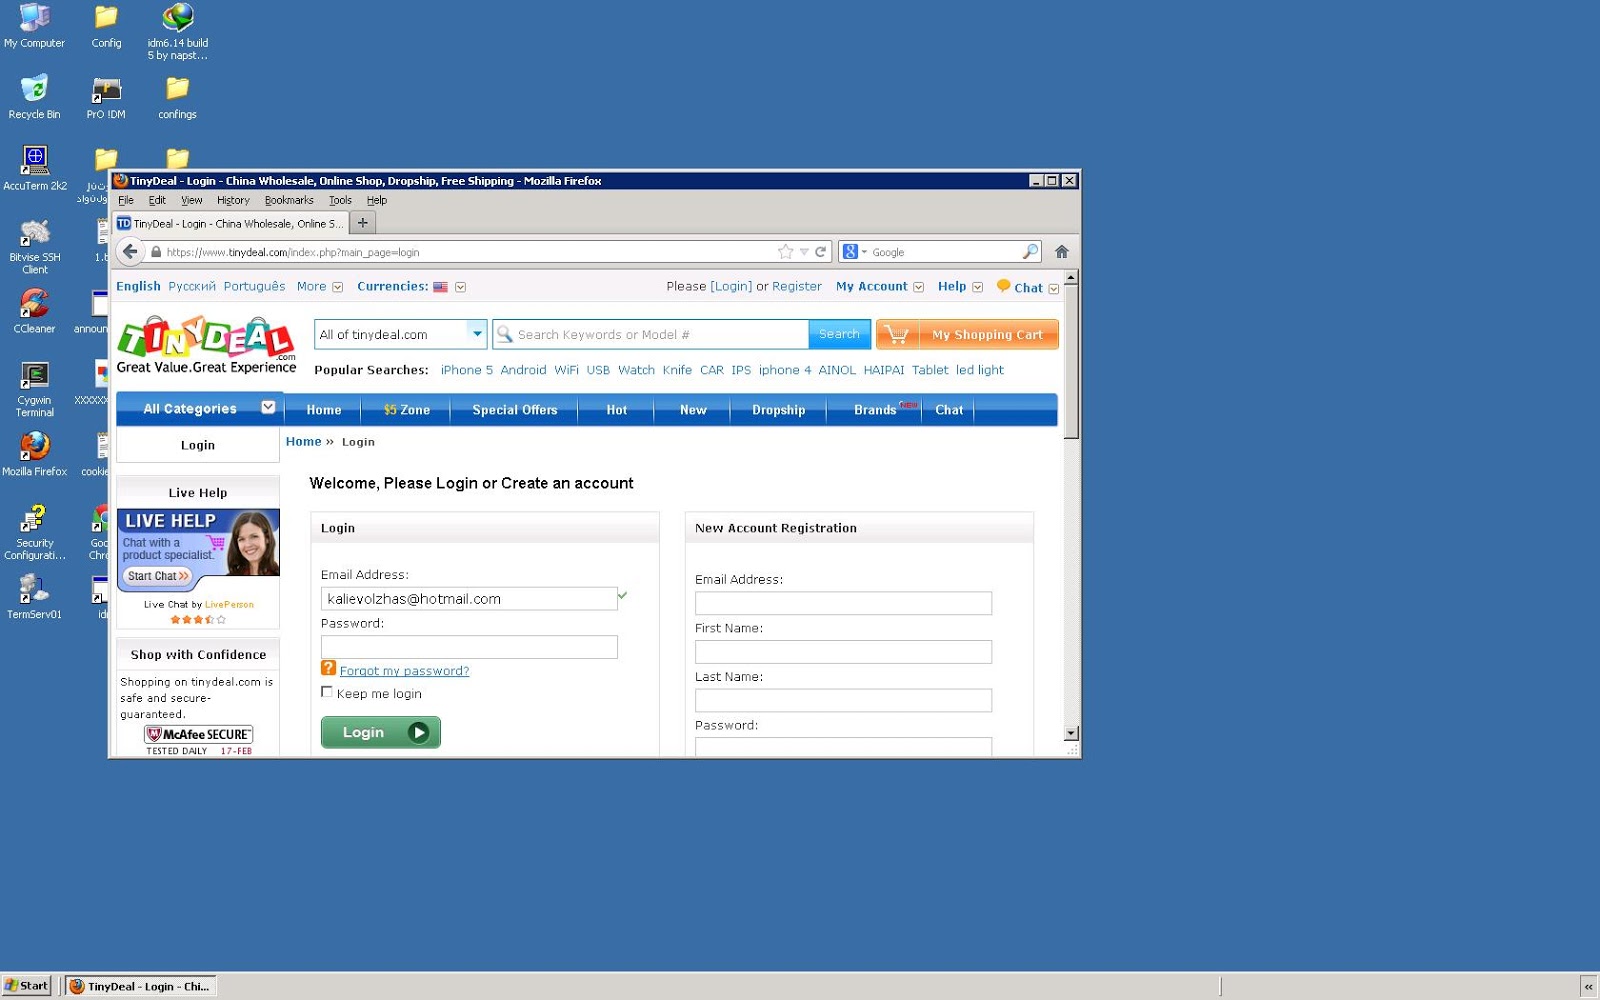Select the Cygwin Terminal desktop icon
The height and width of the screenshot is (1000, 1600).
34,389
